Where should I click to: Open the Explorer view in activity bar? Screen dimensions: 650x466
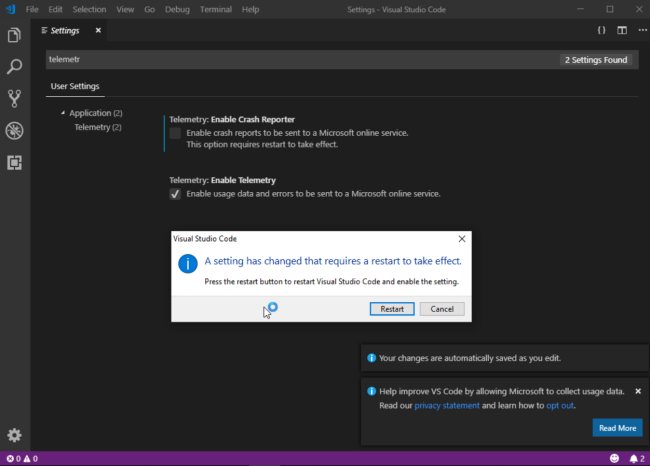(x=14, y=36)
